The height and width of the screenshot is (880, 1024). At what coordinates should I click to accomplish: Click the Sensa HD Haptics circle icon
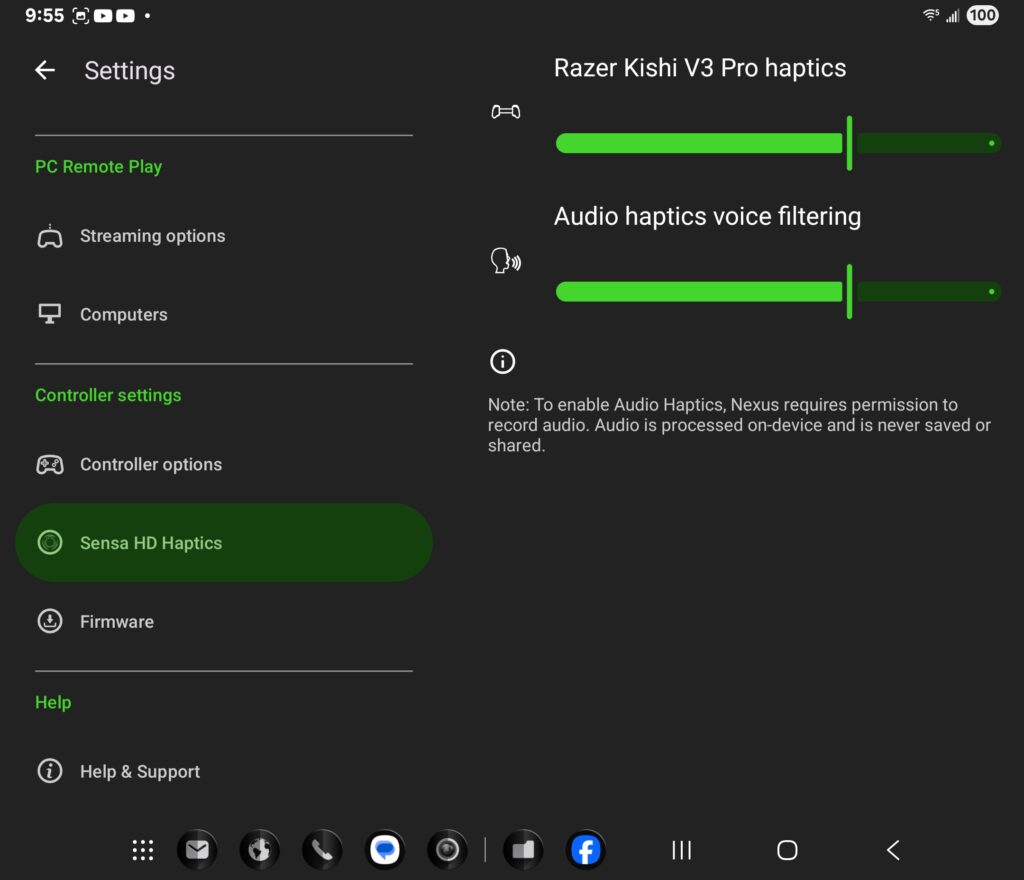pyautogui.click(x=50, y=542)
